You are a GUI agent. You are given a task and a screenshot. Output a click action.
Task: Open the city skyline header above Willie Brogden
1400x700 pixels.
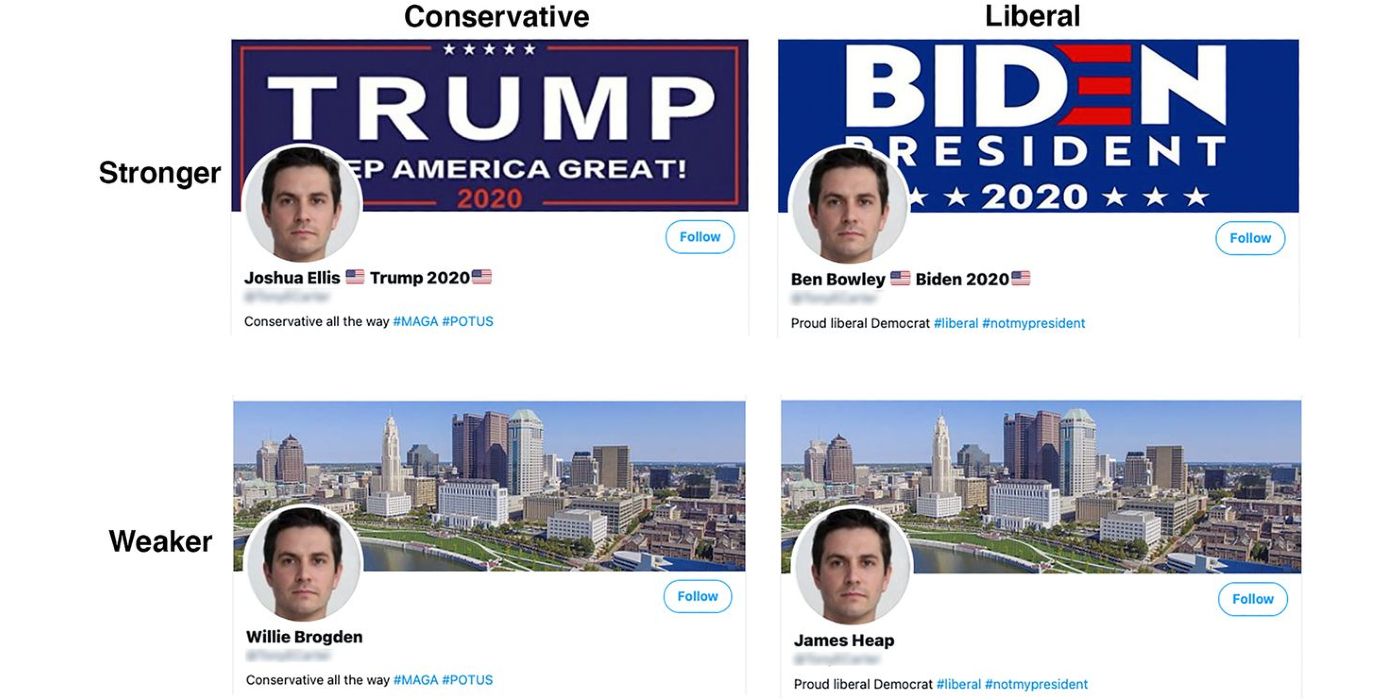tap(489, 486)
